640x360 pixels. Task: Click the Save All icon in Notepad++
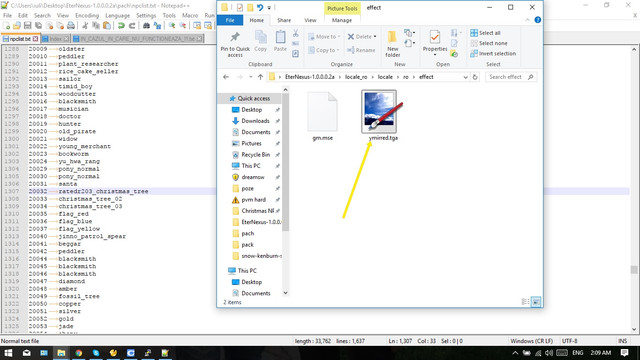click(38, 26)
